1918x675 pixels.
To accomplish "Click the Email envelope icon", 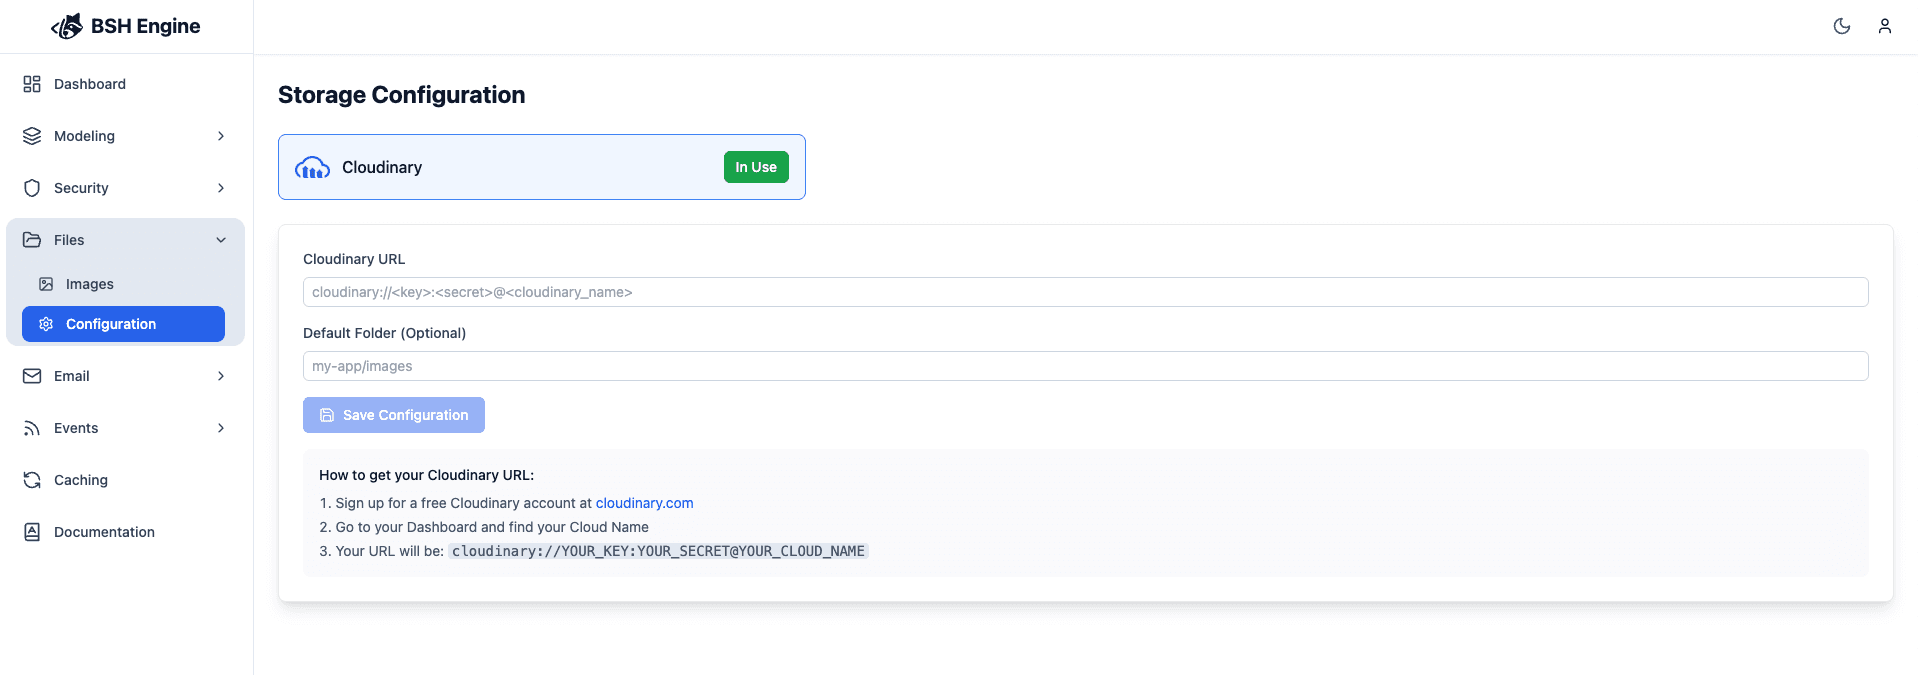I will 32,376.
